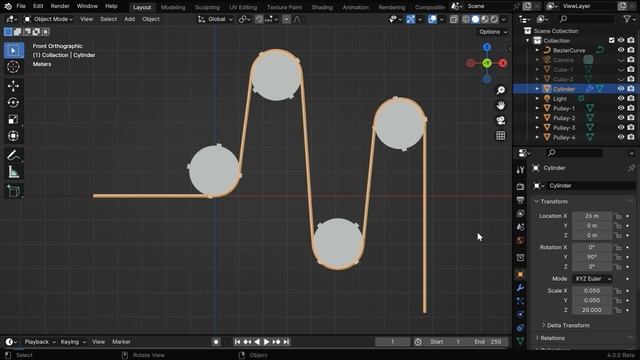Open the Render menu
The height and width of the screenshot is (360, 640).
[60, 6]
